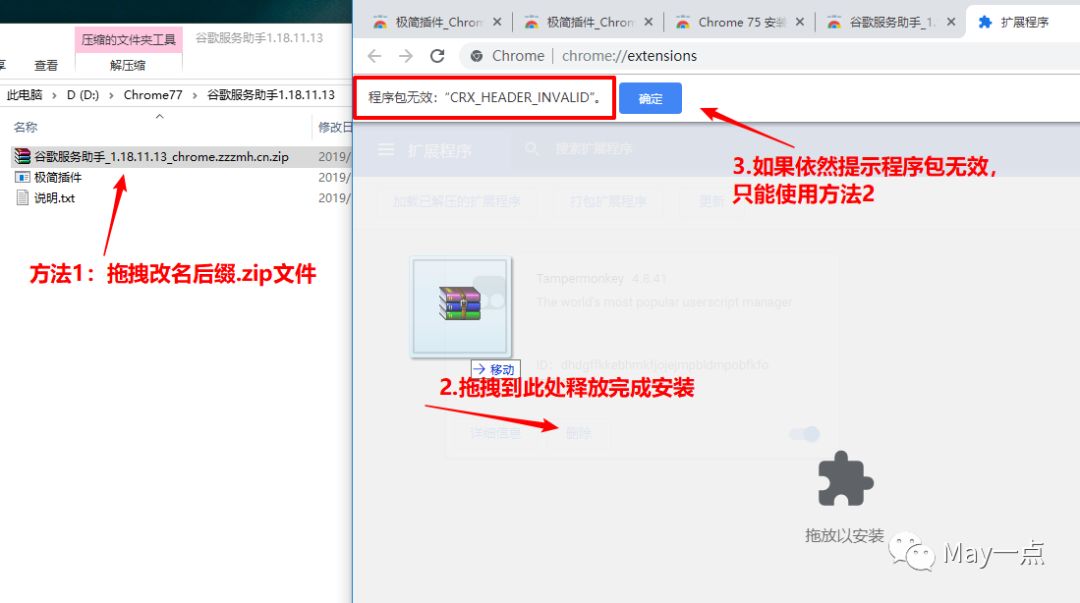Screen dimensions: 1080x603
Task: Click the puzzle piece 拖放以安装 icon
Action: click(x=845, y=480)
